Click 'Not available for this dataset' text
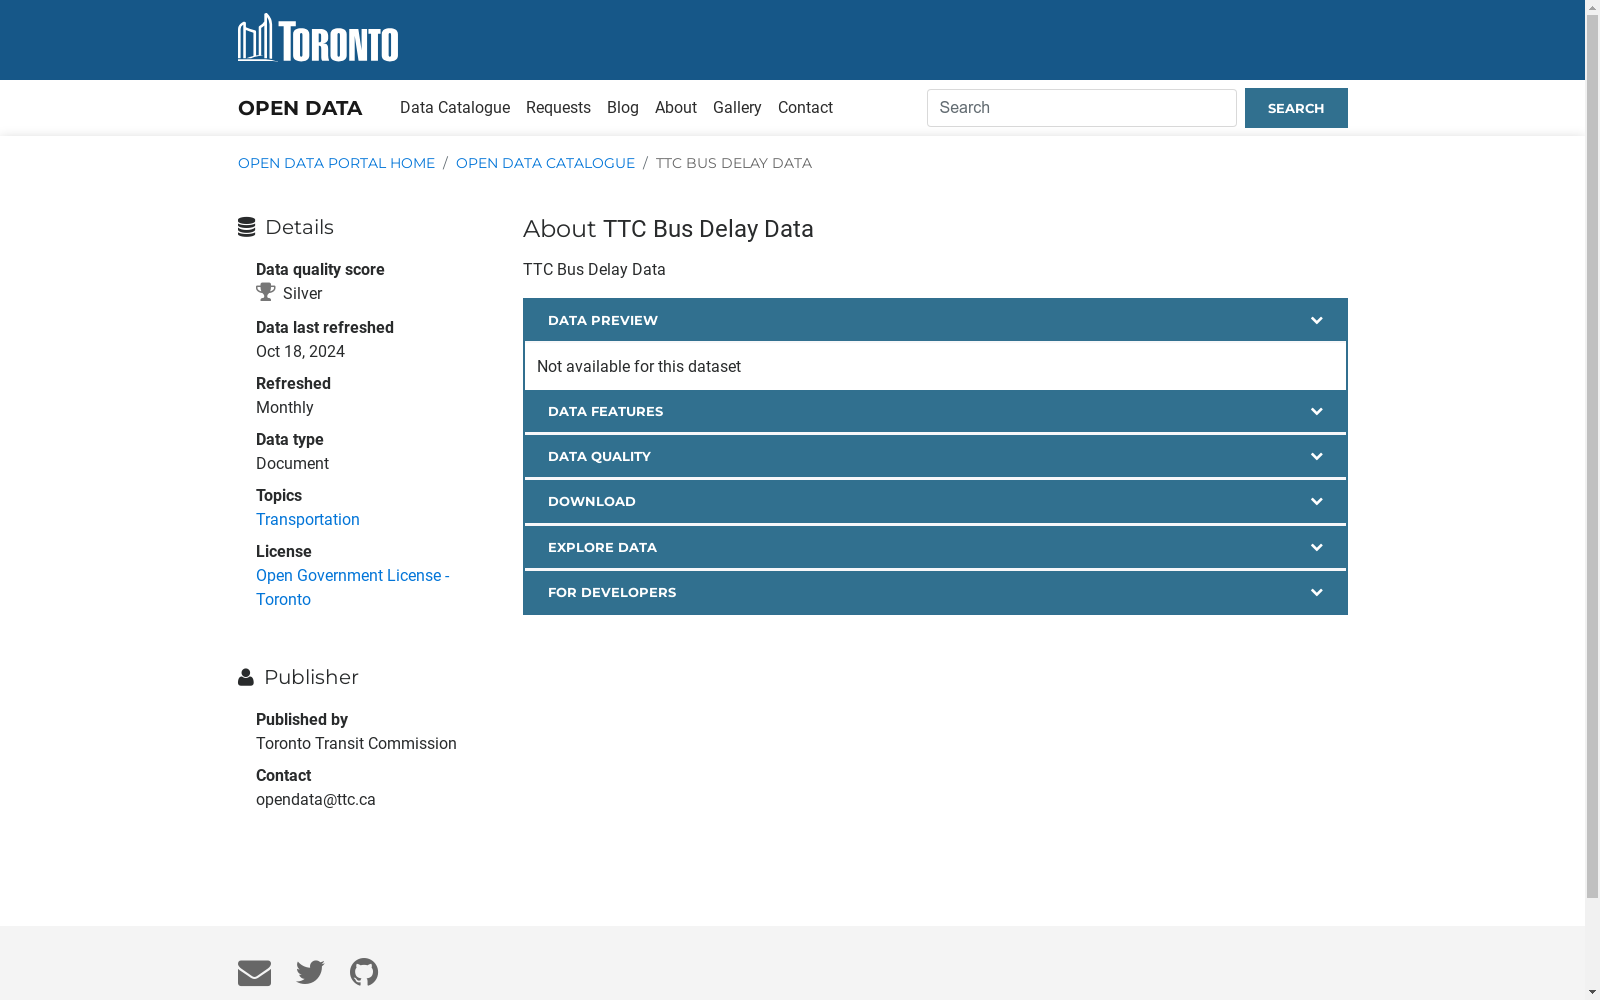The image size is (1600, 1000). coord(639,367)
